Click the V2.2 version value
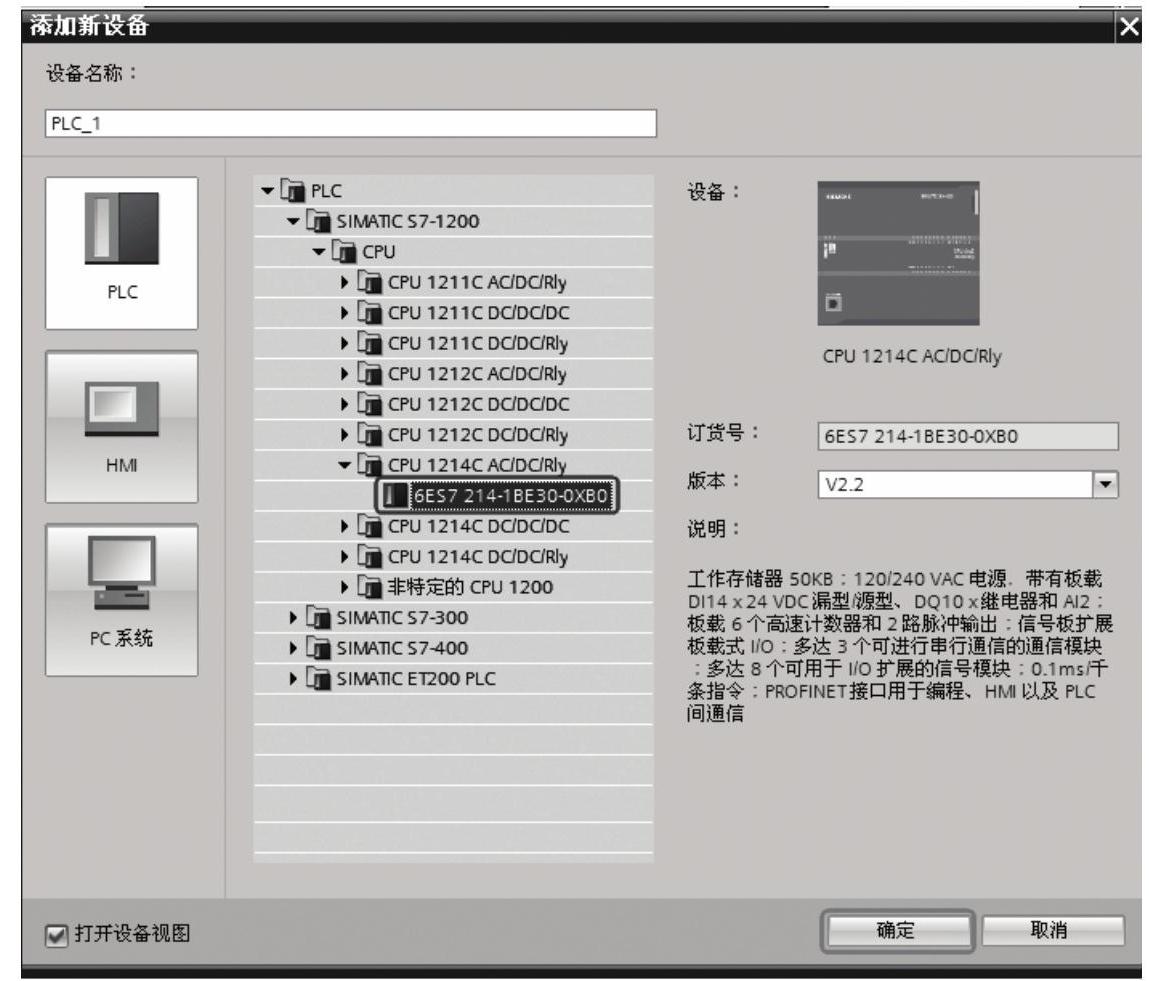The width and height of the screenshot is (1149, 981). 844,485
